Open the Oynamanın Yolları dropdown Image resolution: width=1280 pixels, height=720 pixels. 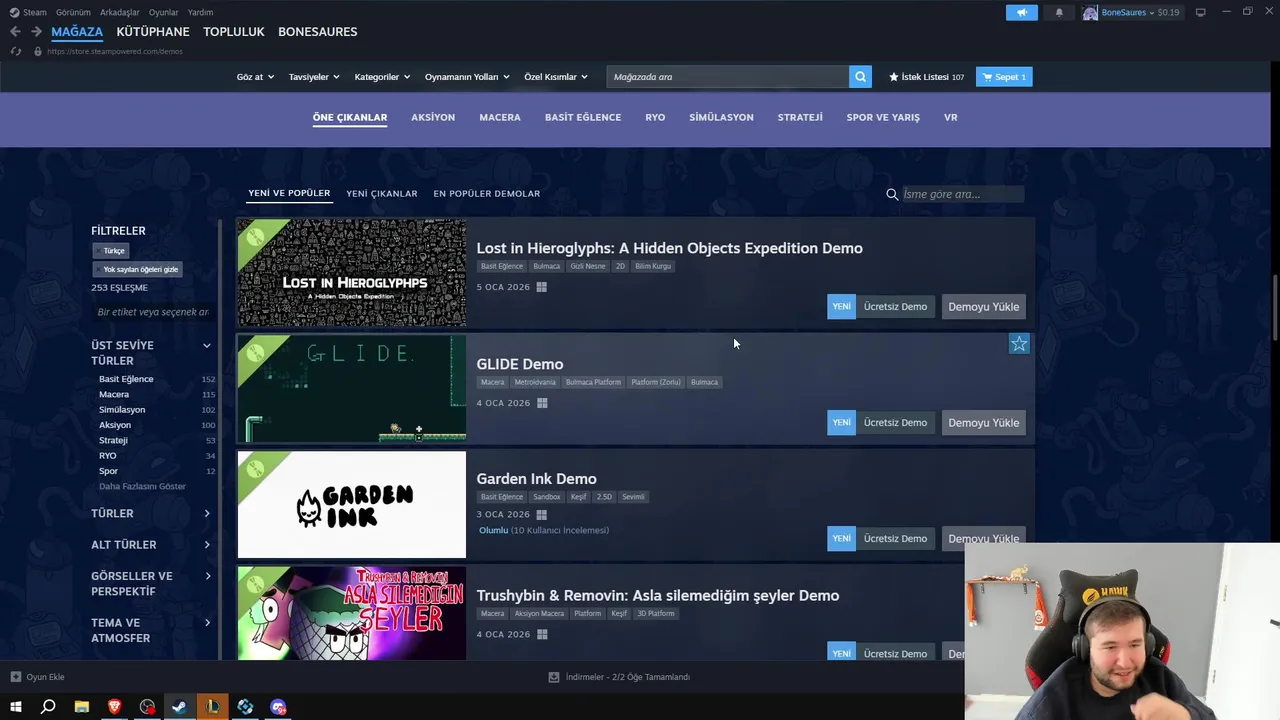(x=467, y=77)
